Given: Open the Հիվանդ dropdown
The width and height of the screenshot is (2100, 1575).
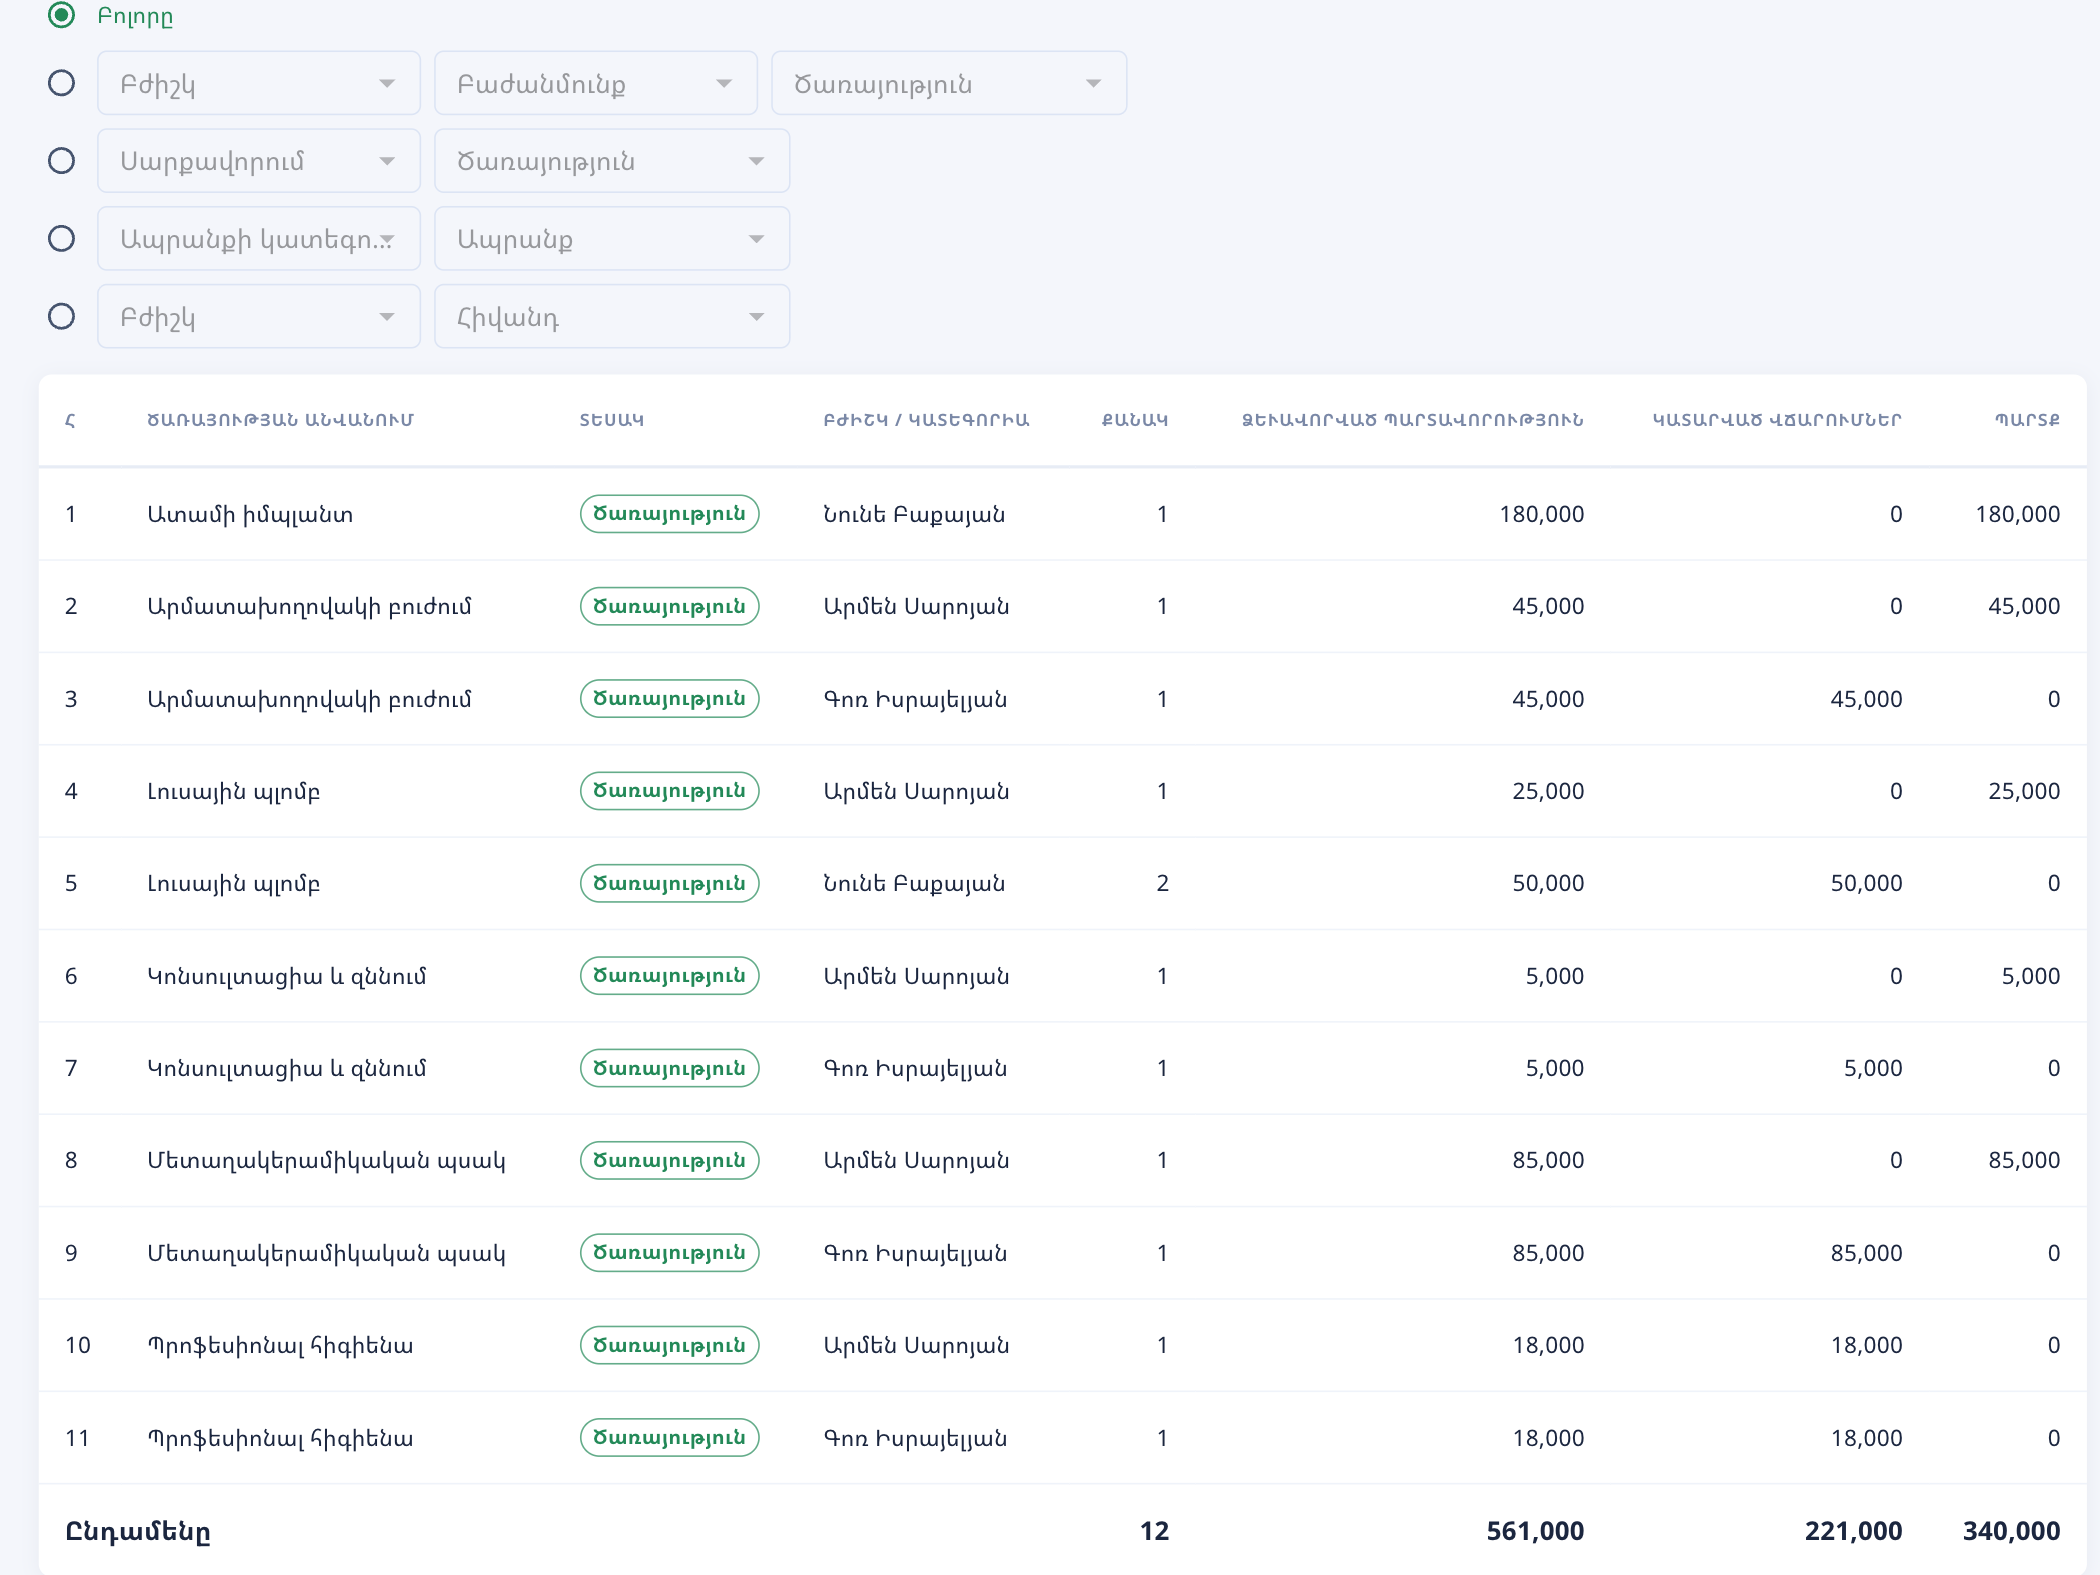Looking at the screenshot, I should (612, 317).
